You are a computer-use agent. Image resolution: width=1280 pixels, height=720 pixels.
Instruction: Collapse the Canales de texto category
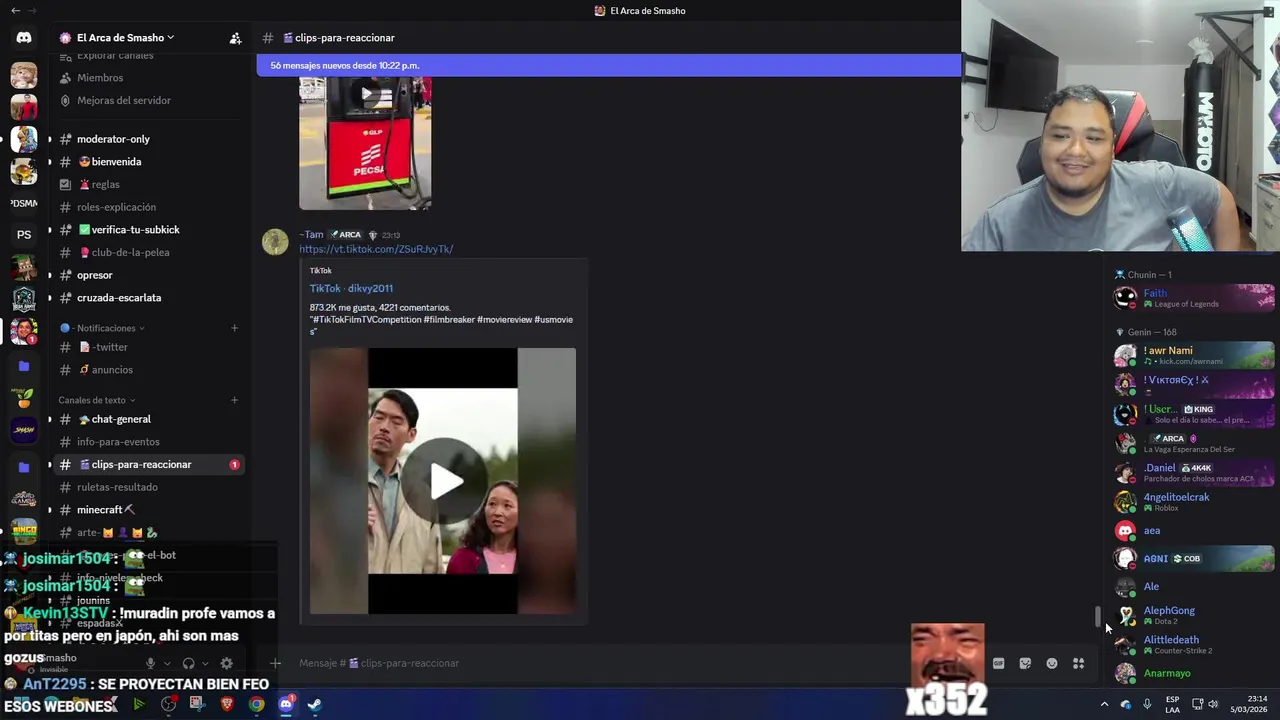click(x=97, y=400)
